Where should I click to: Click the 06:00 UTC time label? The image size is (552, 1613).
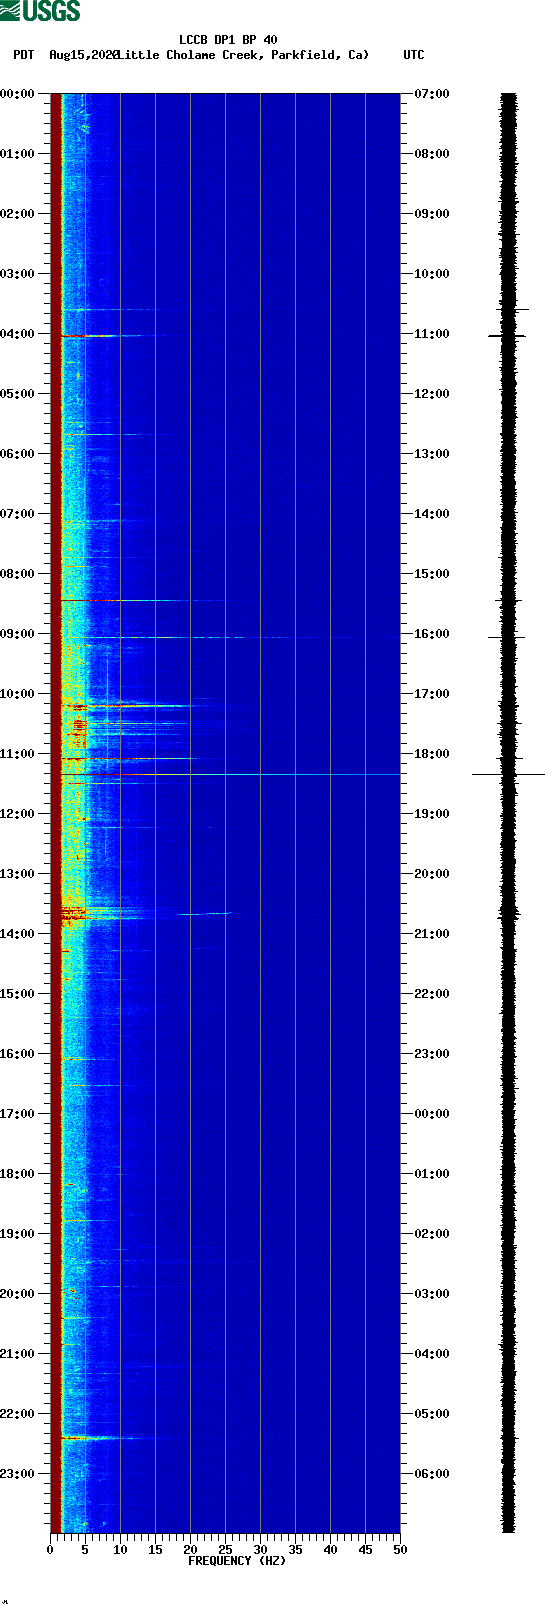[x=432, y=1474]
